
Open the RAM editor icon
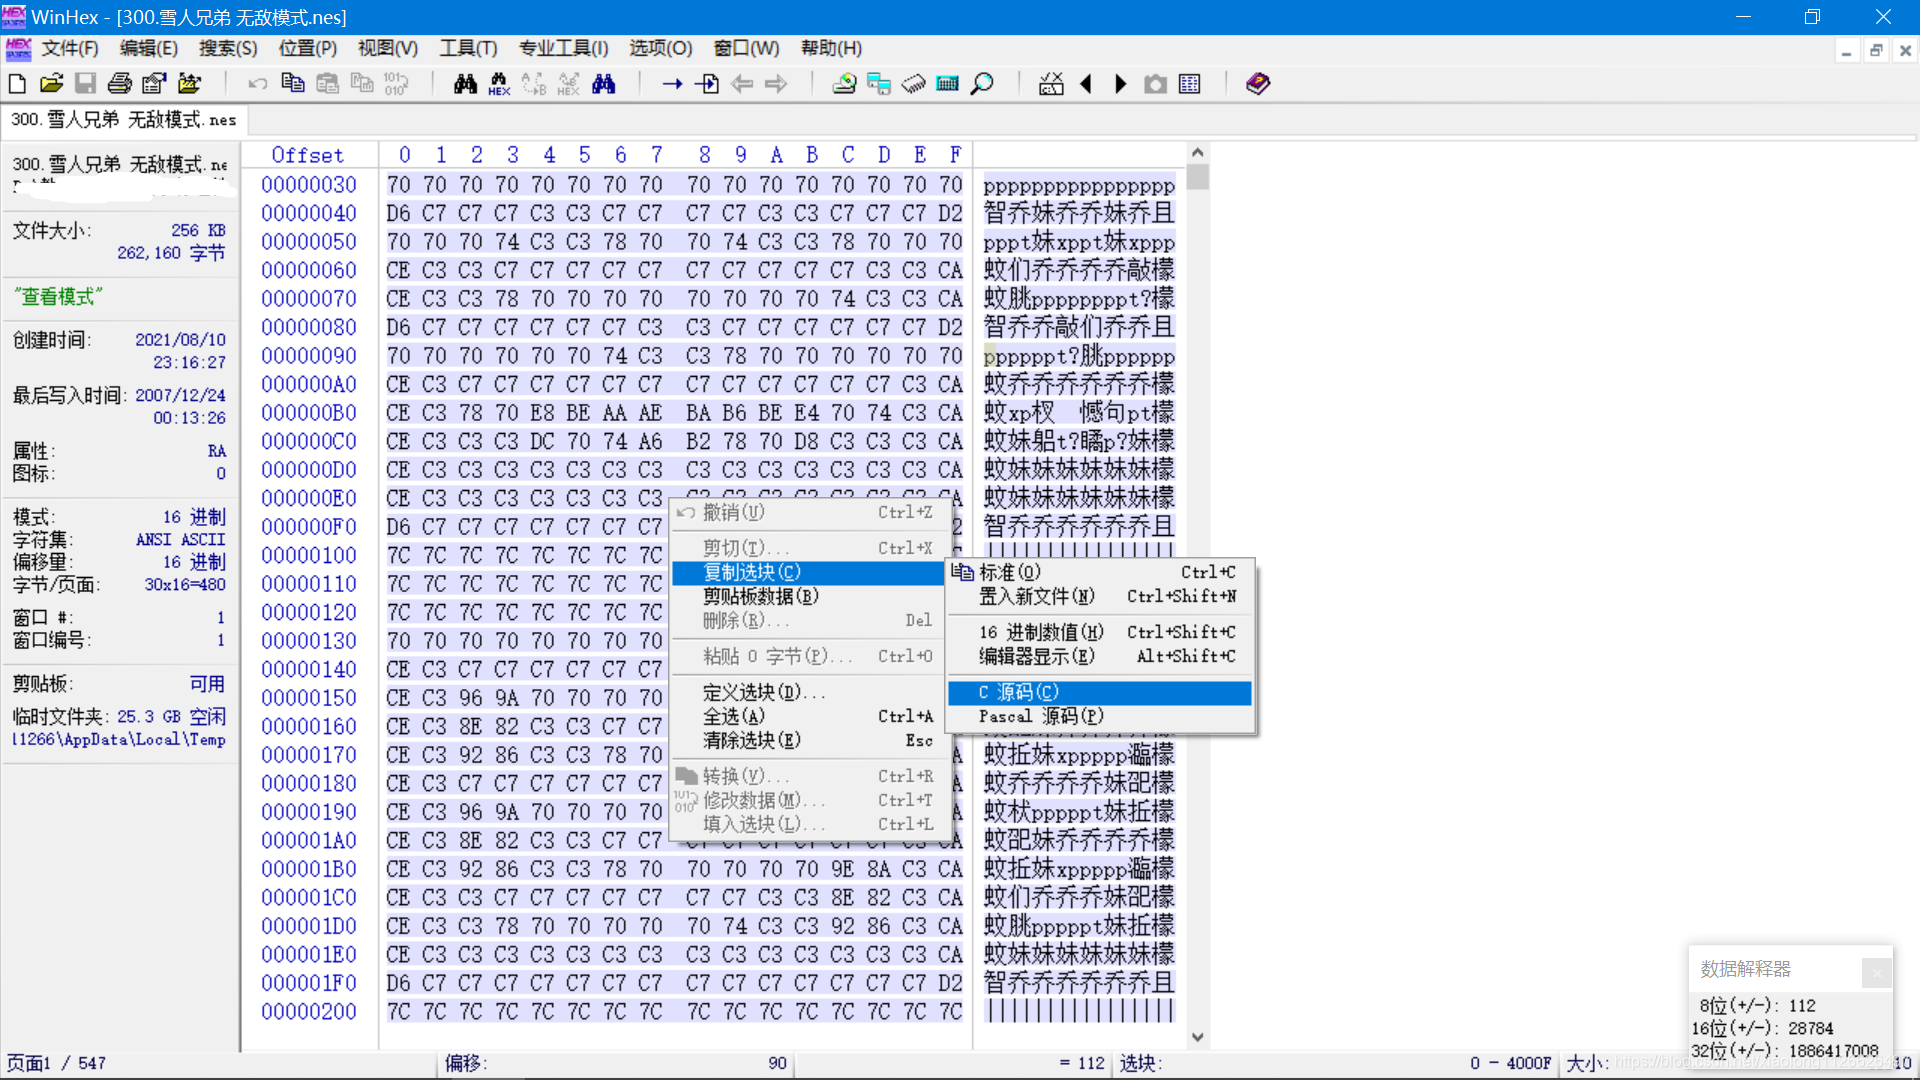coord(913,84)
